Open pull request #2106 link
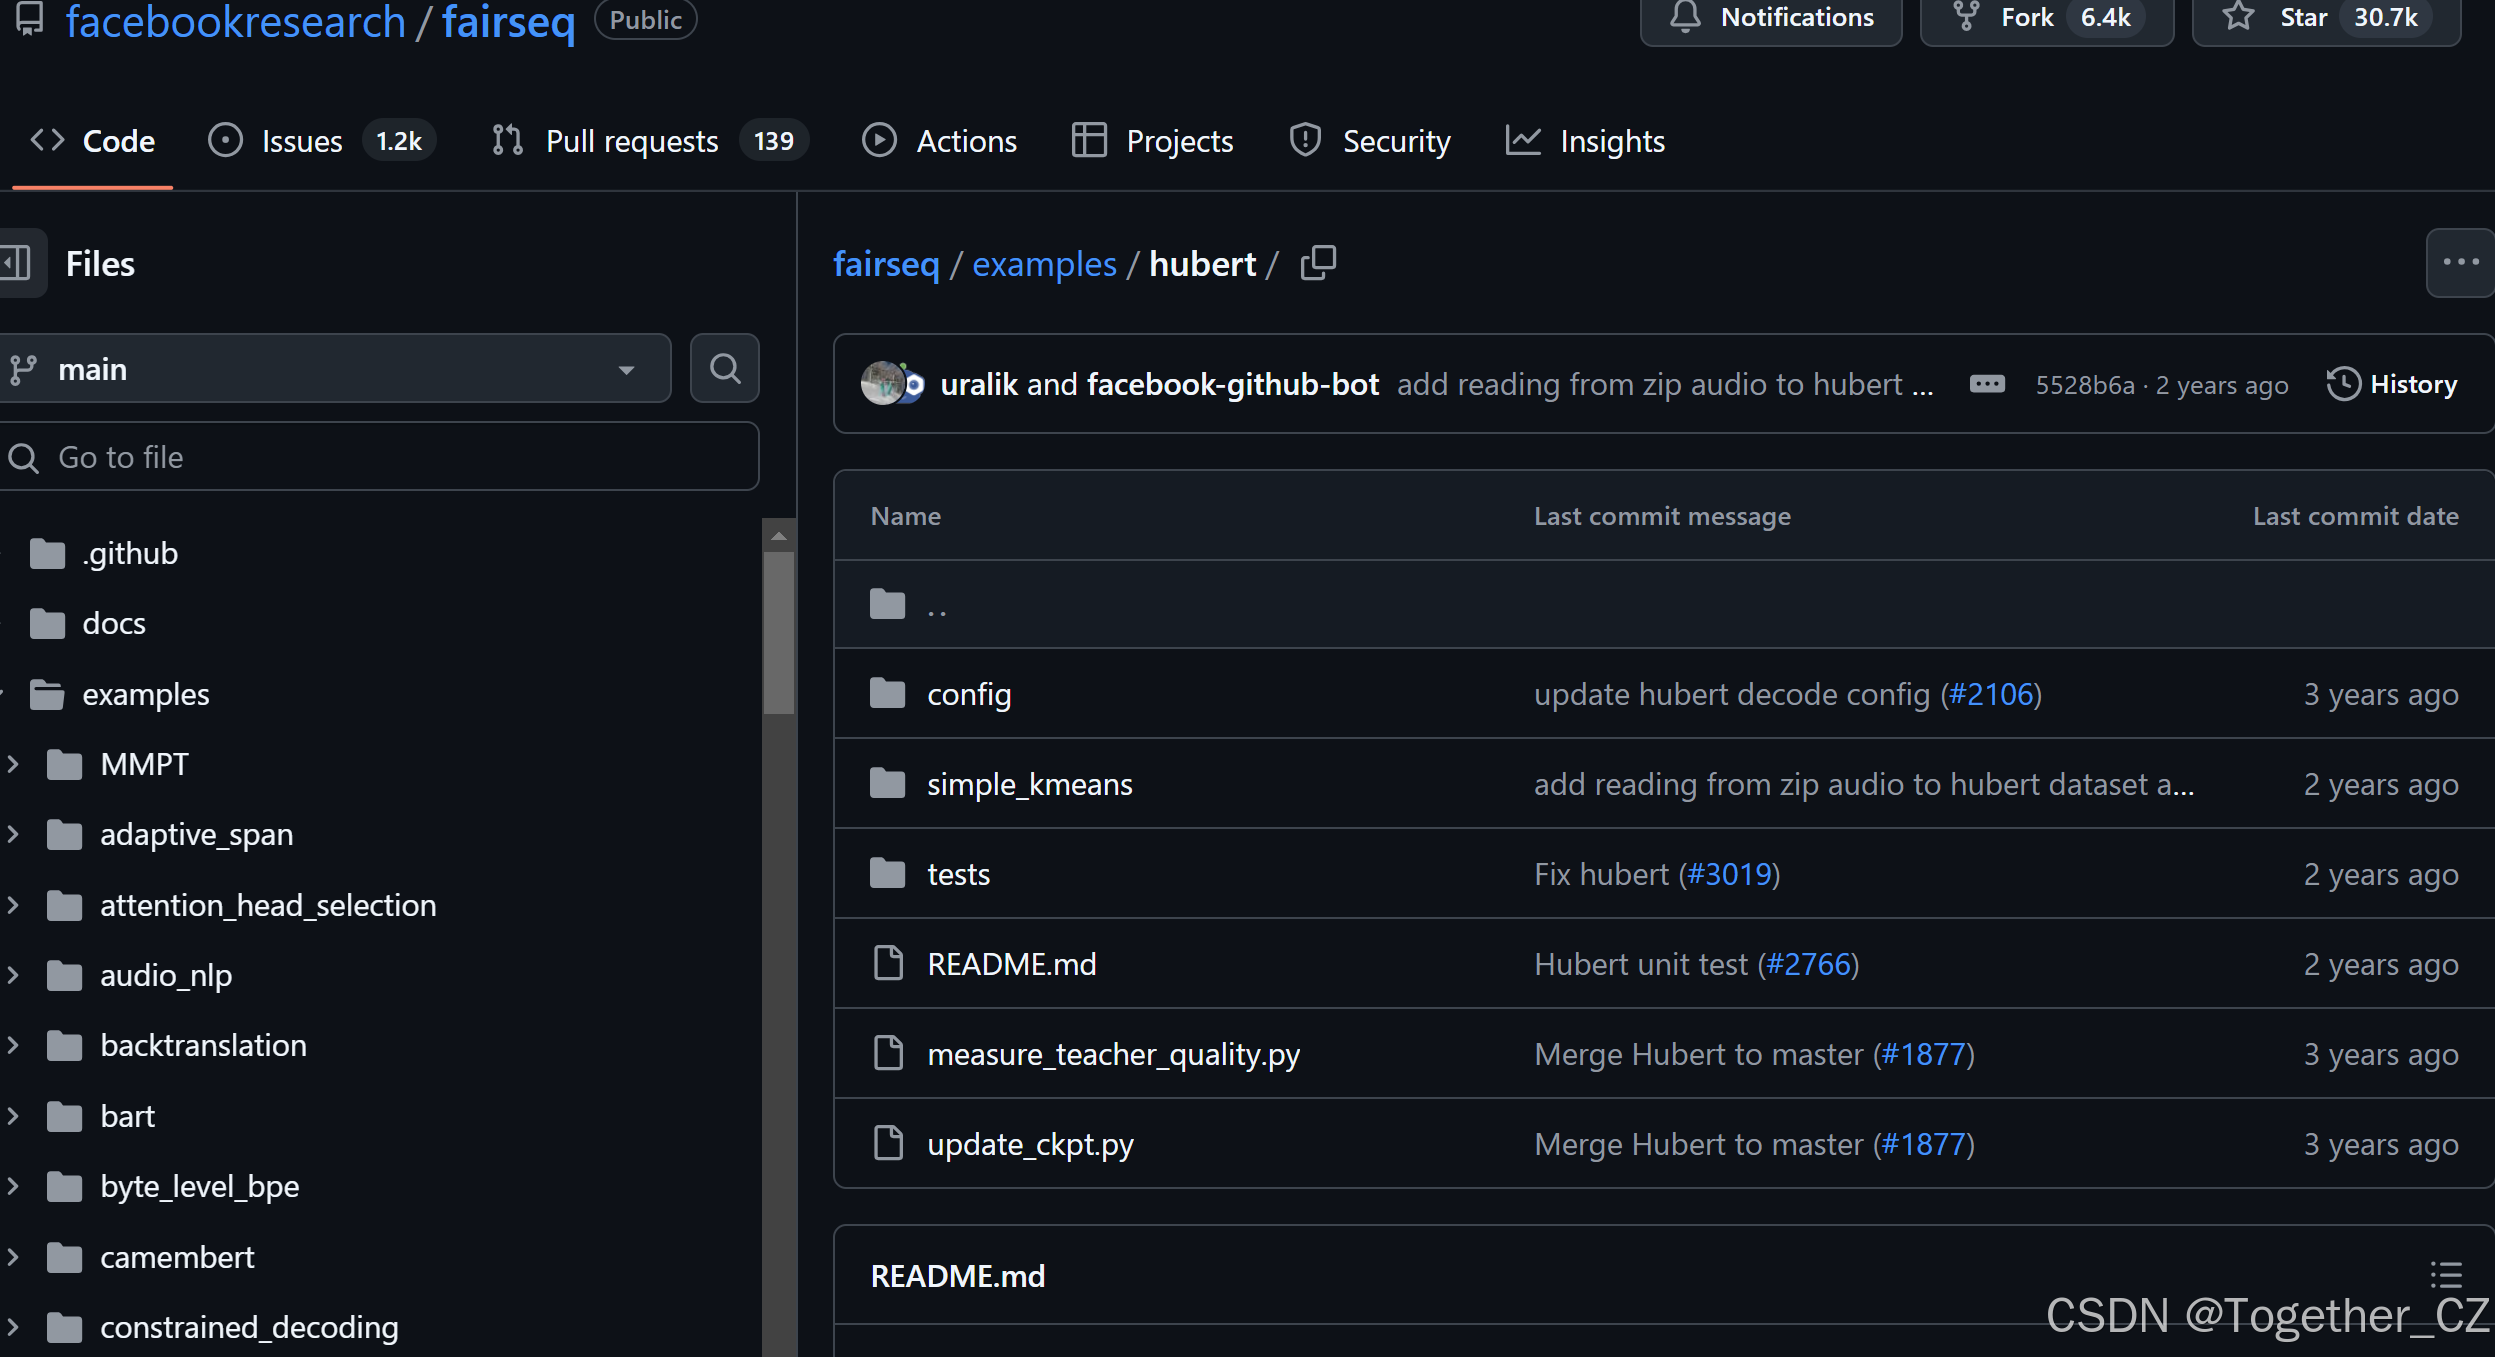Viewport: 2495px width, 1357px height. coord(1990,694)
